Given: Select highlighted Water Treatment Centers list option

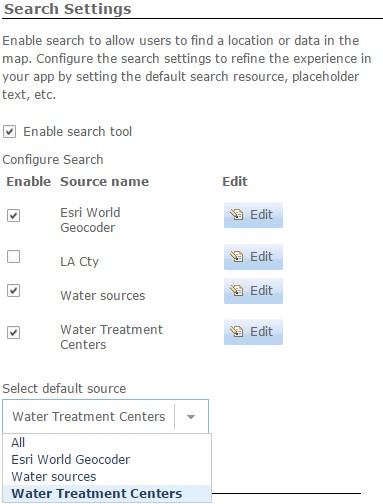Looking at the screenshot, I should point(107,494).
